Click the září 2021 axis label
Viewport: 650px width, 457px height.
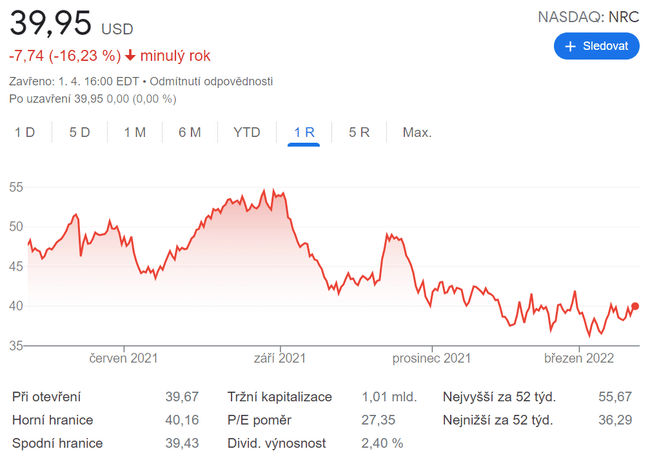(x=279, y=357)
